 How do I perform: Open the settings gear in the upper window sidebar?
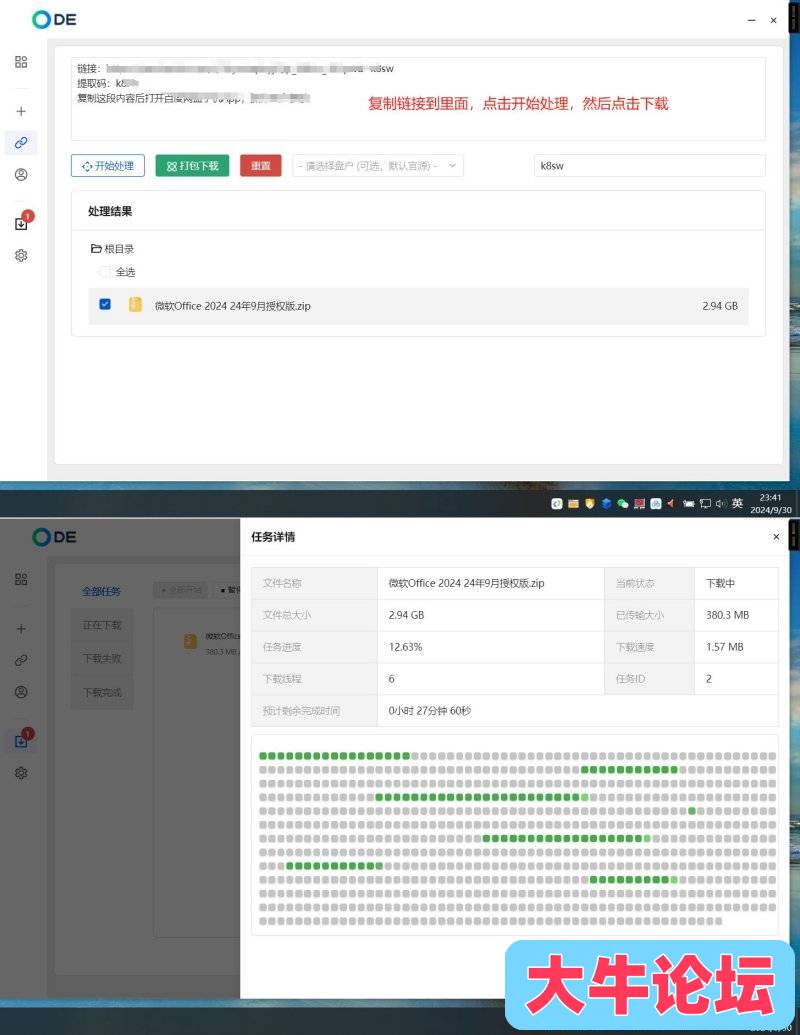[x=21, y=255]
